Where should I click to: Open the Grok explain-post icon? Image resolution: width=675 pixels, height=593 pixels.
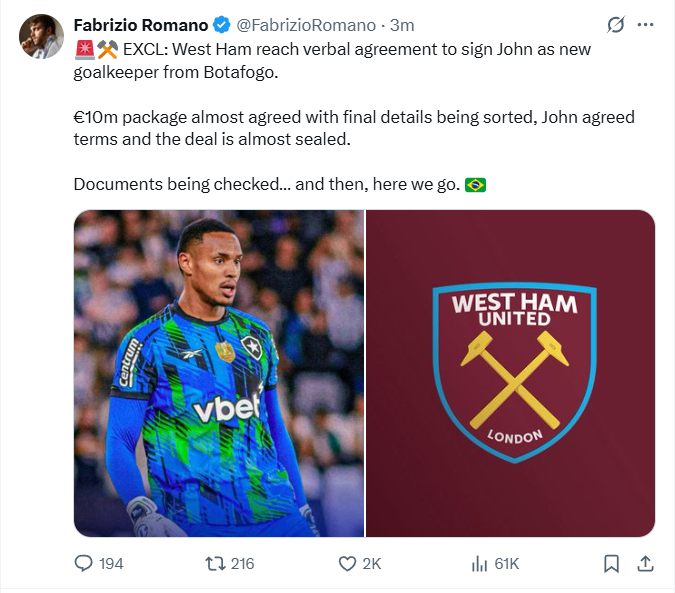click(x=617, y=25)
